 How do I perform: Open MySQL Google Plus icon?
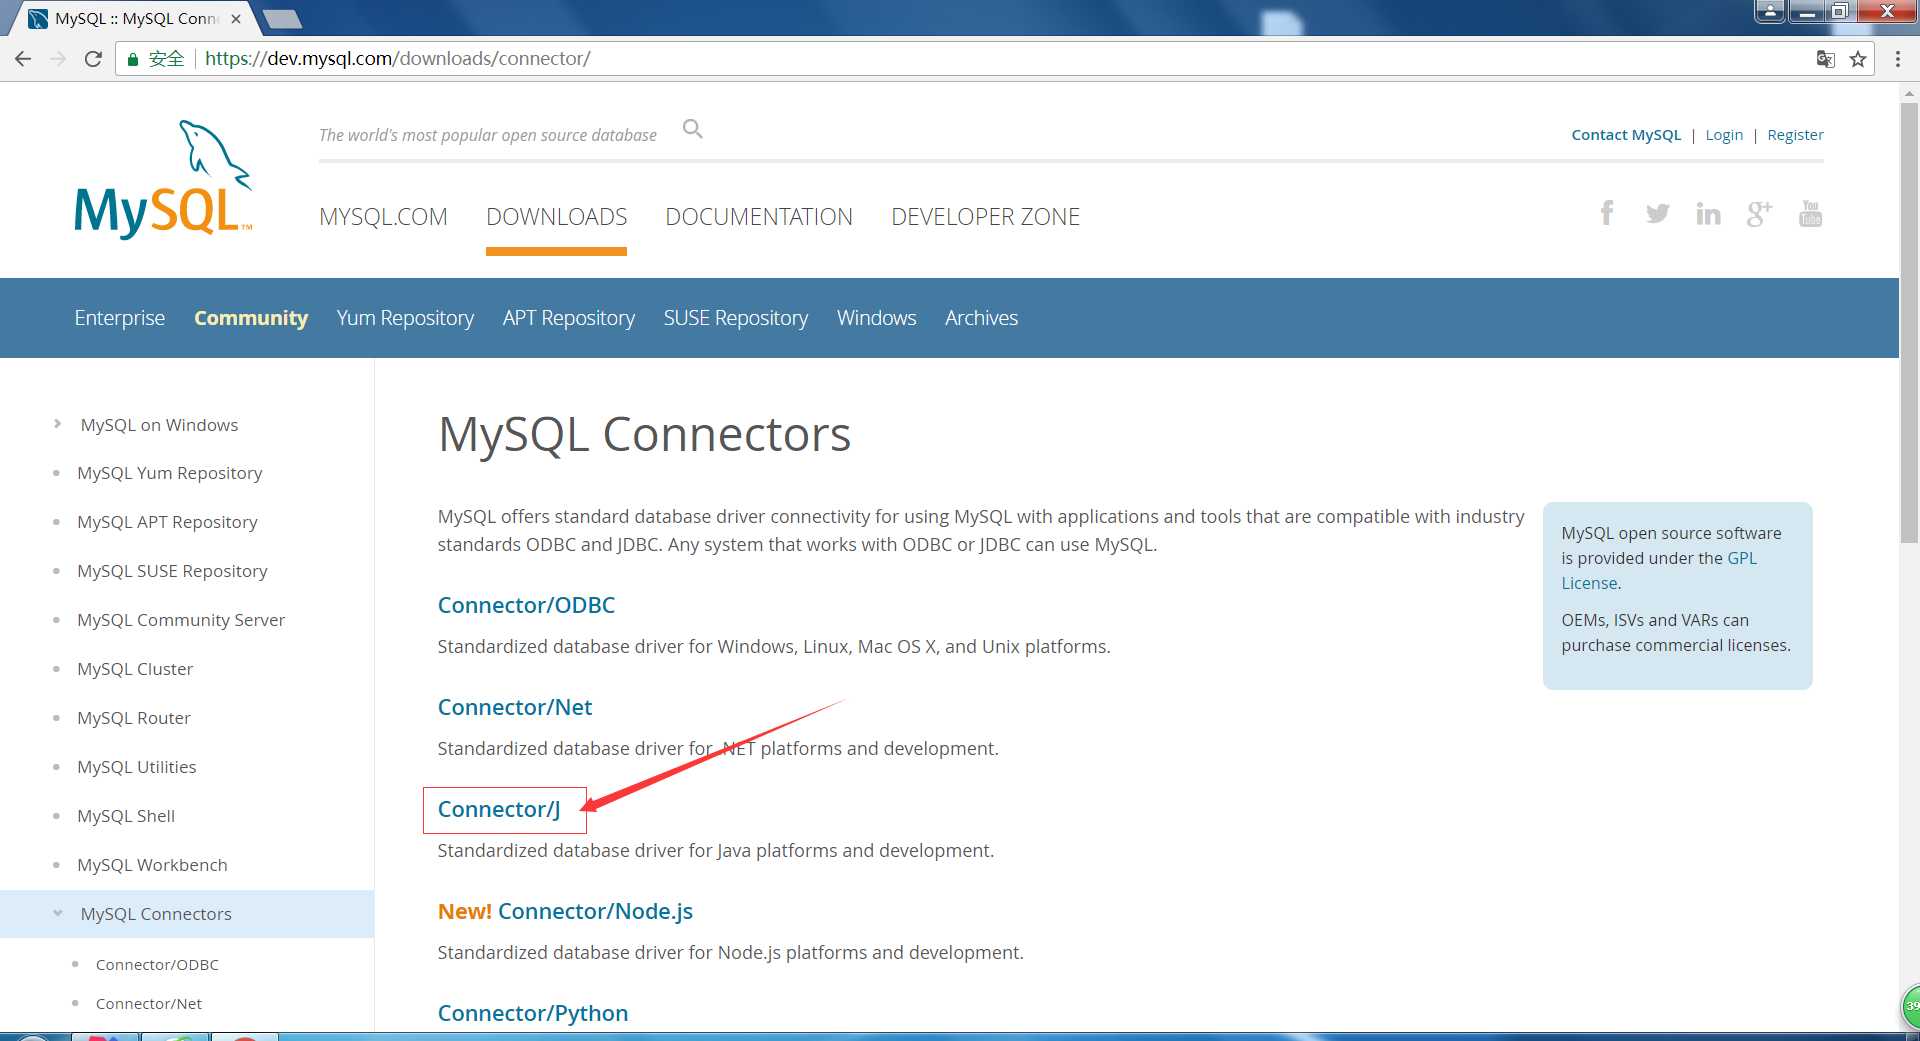click(x=1759, y=213)
